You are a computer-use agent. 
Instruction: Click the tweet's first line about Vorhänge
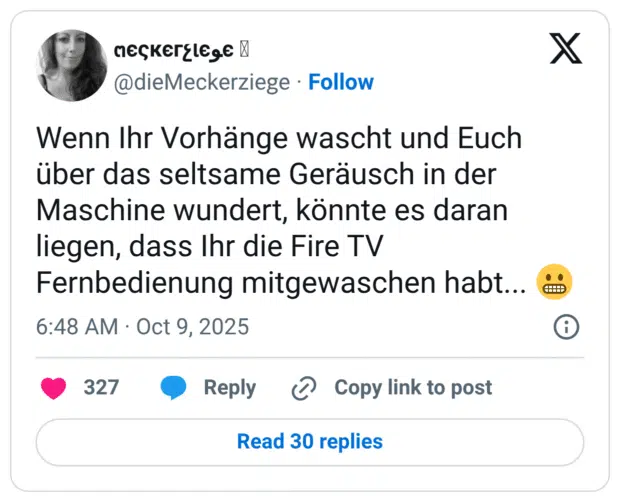(x=279, y=138)
